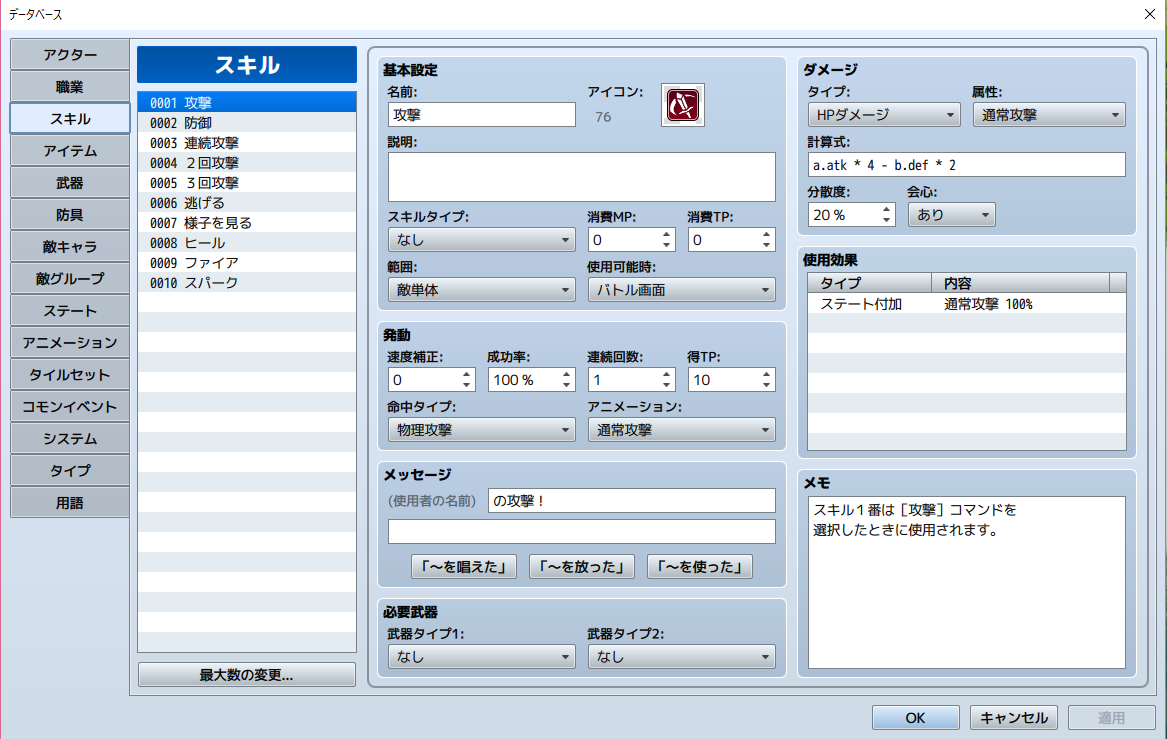This screenshot has width=1167, height=739.
Task: Insert the 「～を唱えた」 message template
Action: (x=464, y=567)
